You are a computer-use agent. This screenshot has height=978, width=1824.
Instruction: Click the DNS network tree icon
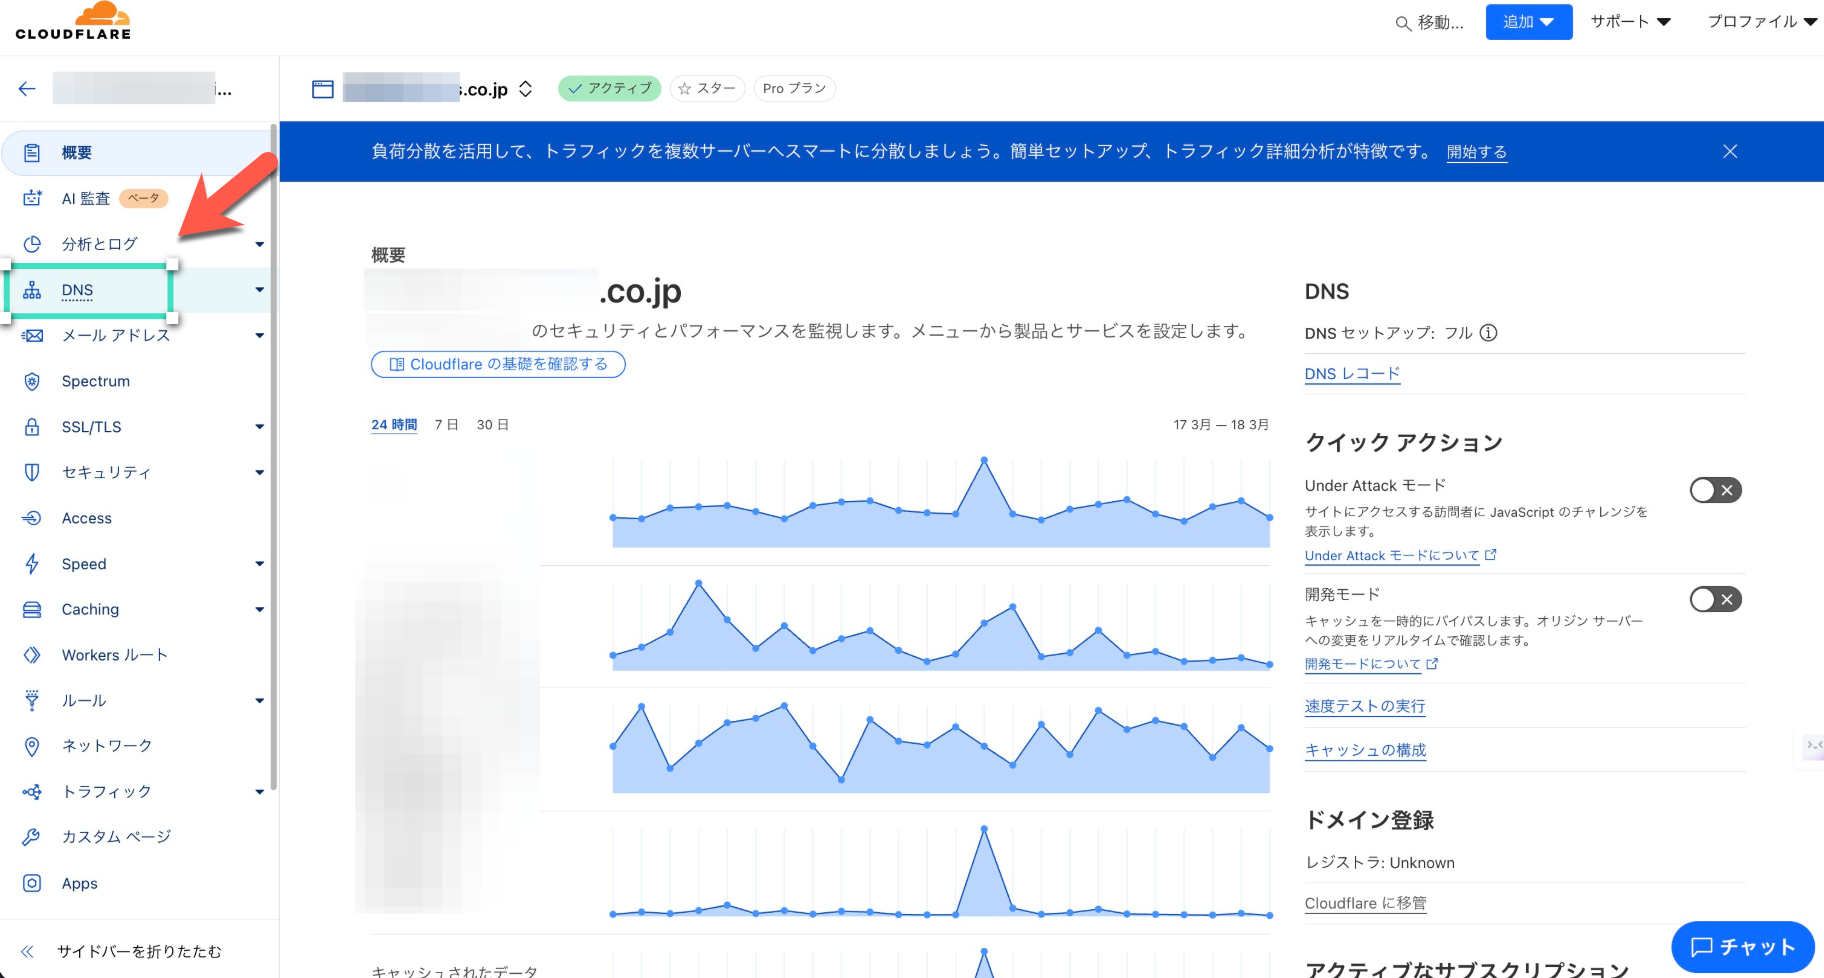click(32, 290)
